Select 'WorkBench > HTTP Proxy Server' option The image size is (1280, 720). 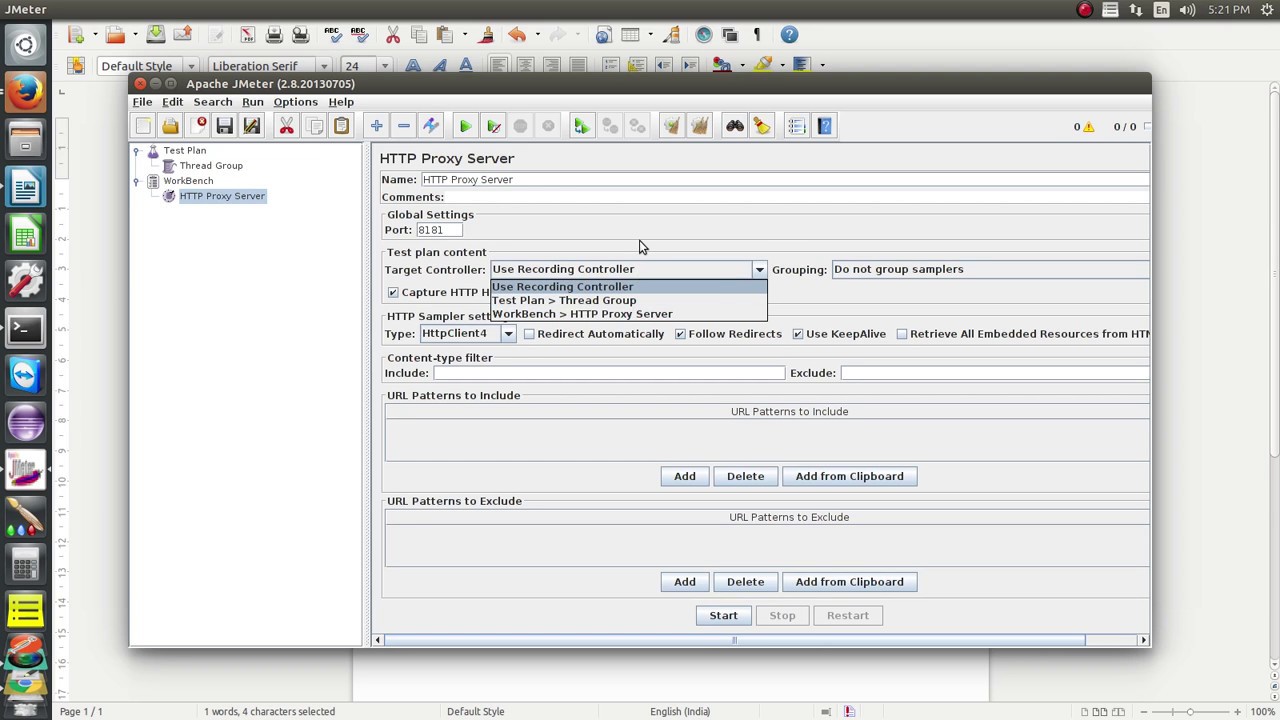pyautogui.click(x=629, y=314)
